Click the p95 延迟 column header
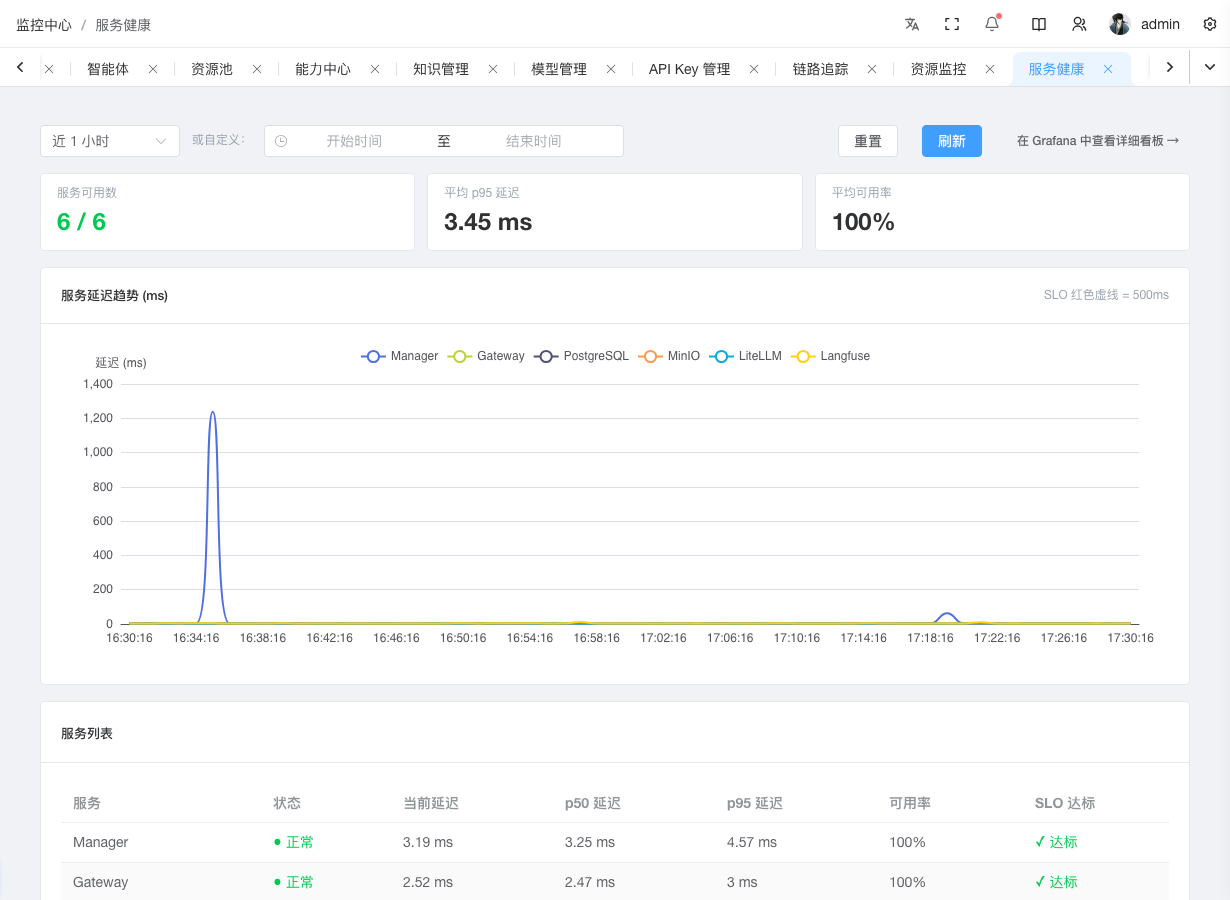 [755, 803]
